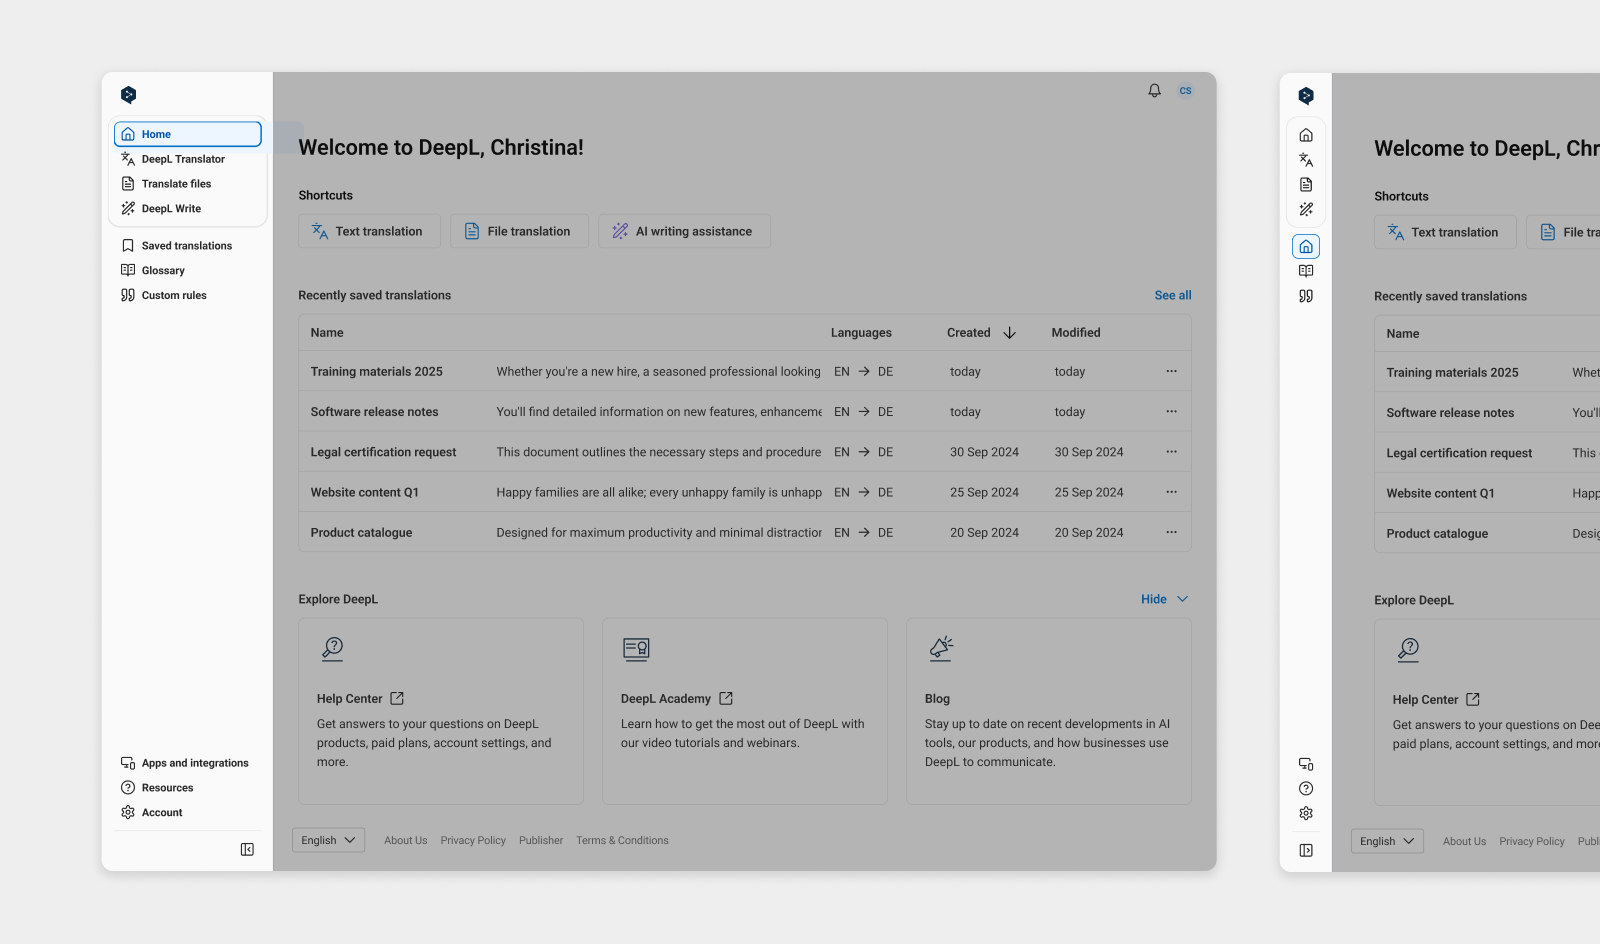Image resolution: width=1600 pixels, height=944 pixels.
Task: Click the DeepL logo in the collapsed-sidebar window
Action: pos(1306,96)
